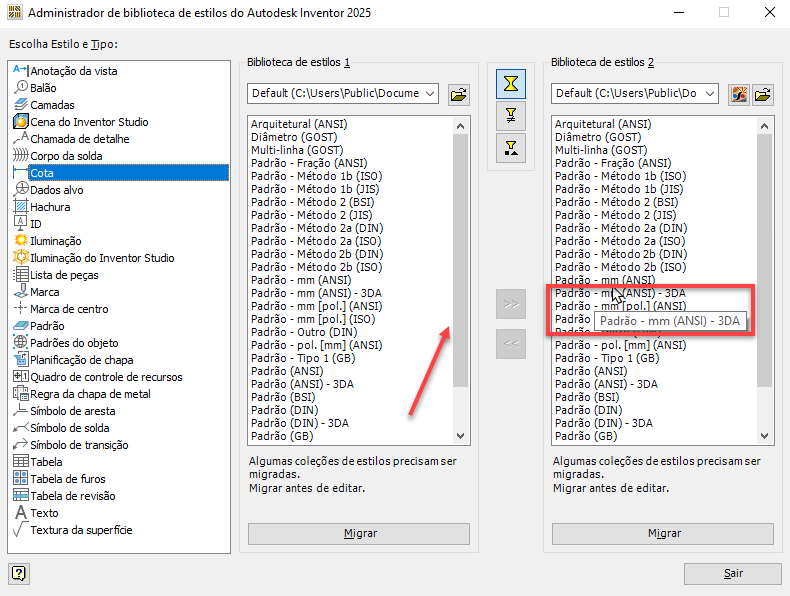Select the Camadas layers icon
This screenshot has width=790, height=596.
point(21,105)
